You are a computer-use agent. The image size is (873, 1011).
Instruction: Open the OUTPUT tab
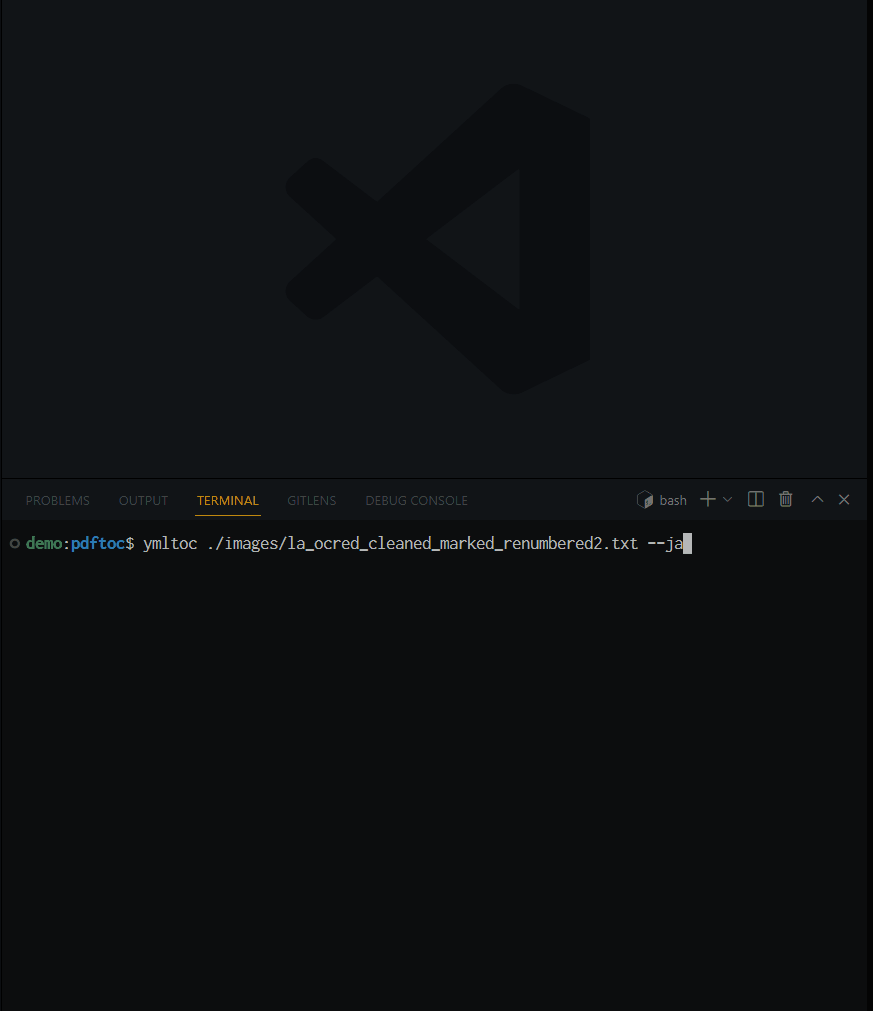(143, 500)
